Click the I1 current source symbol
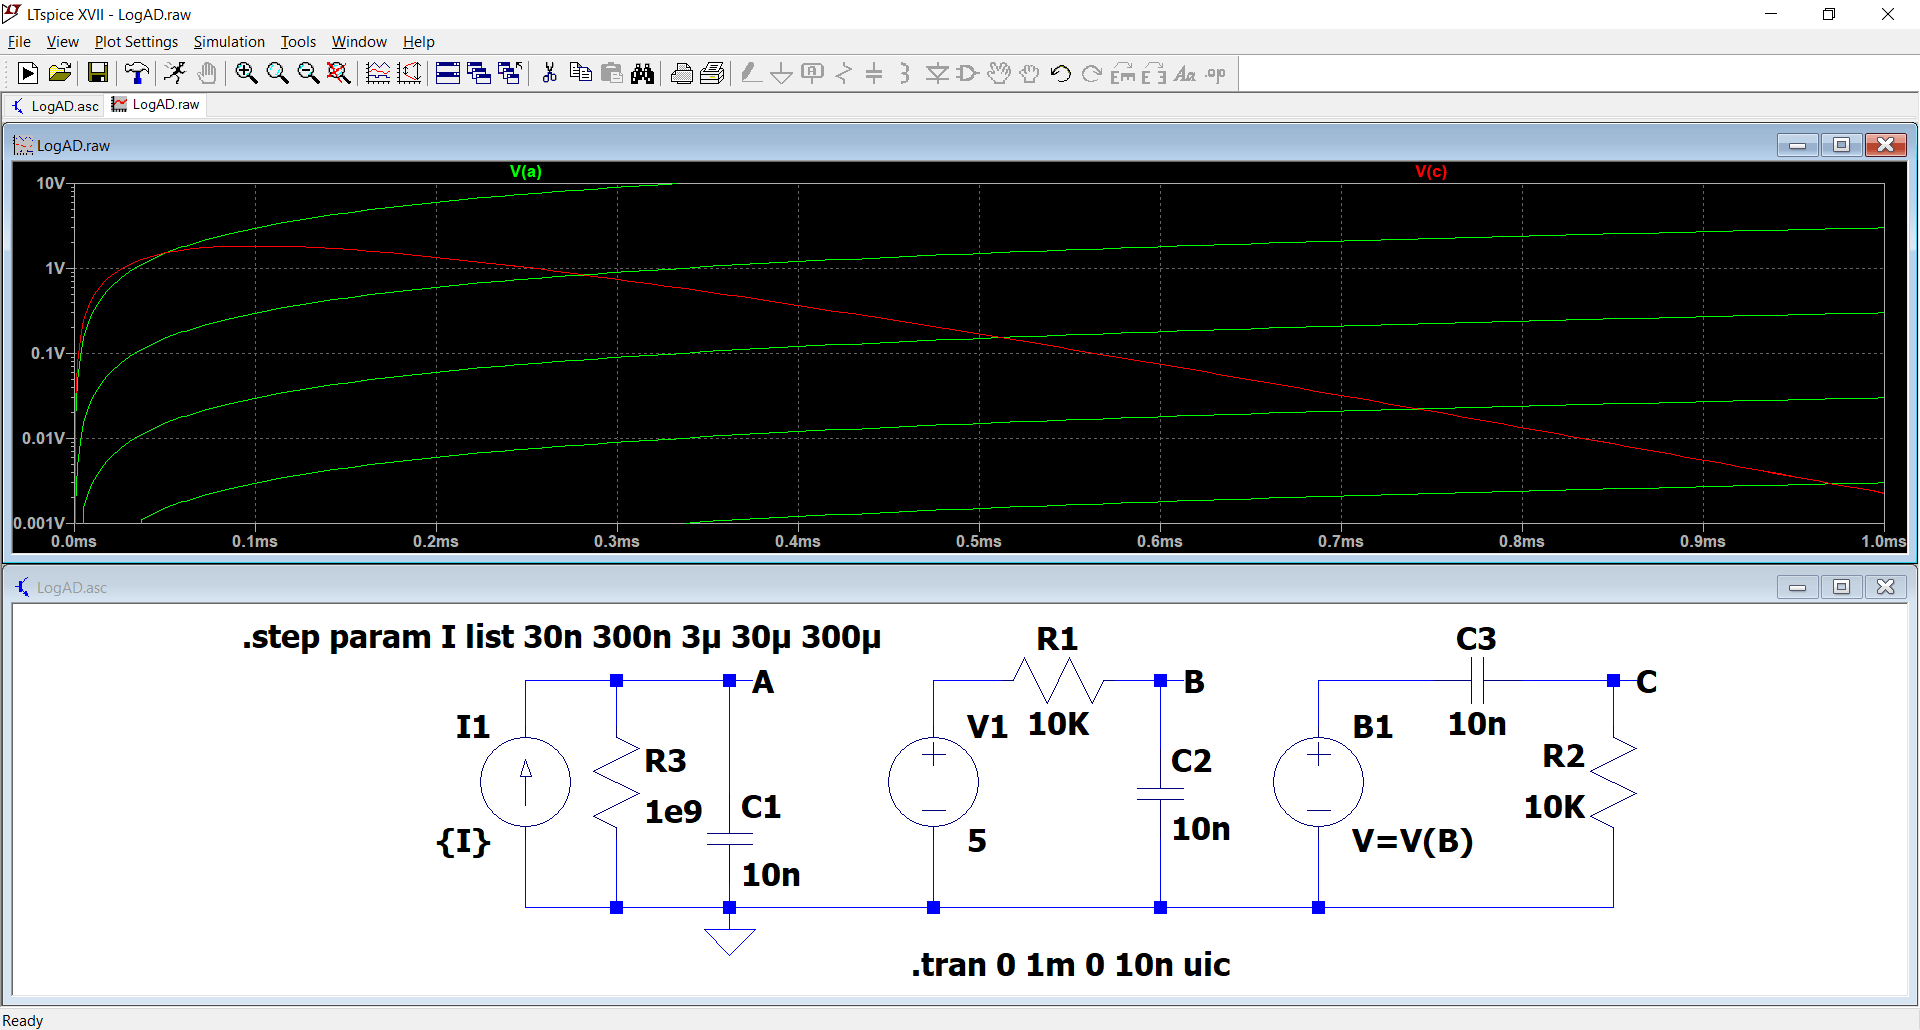The image size is (1920, 1030). 525,782
